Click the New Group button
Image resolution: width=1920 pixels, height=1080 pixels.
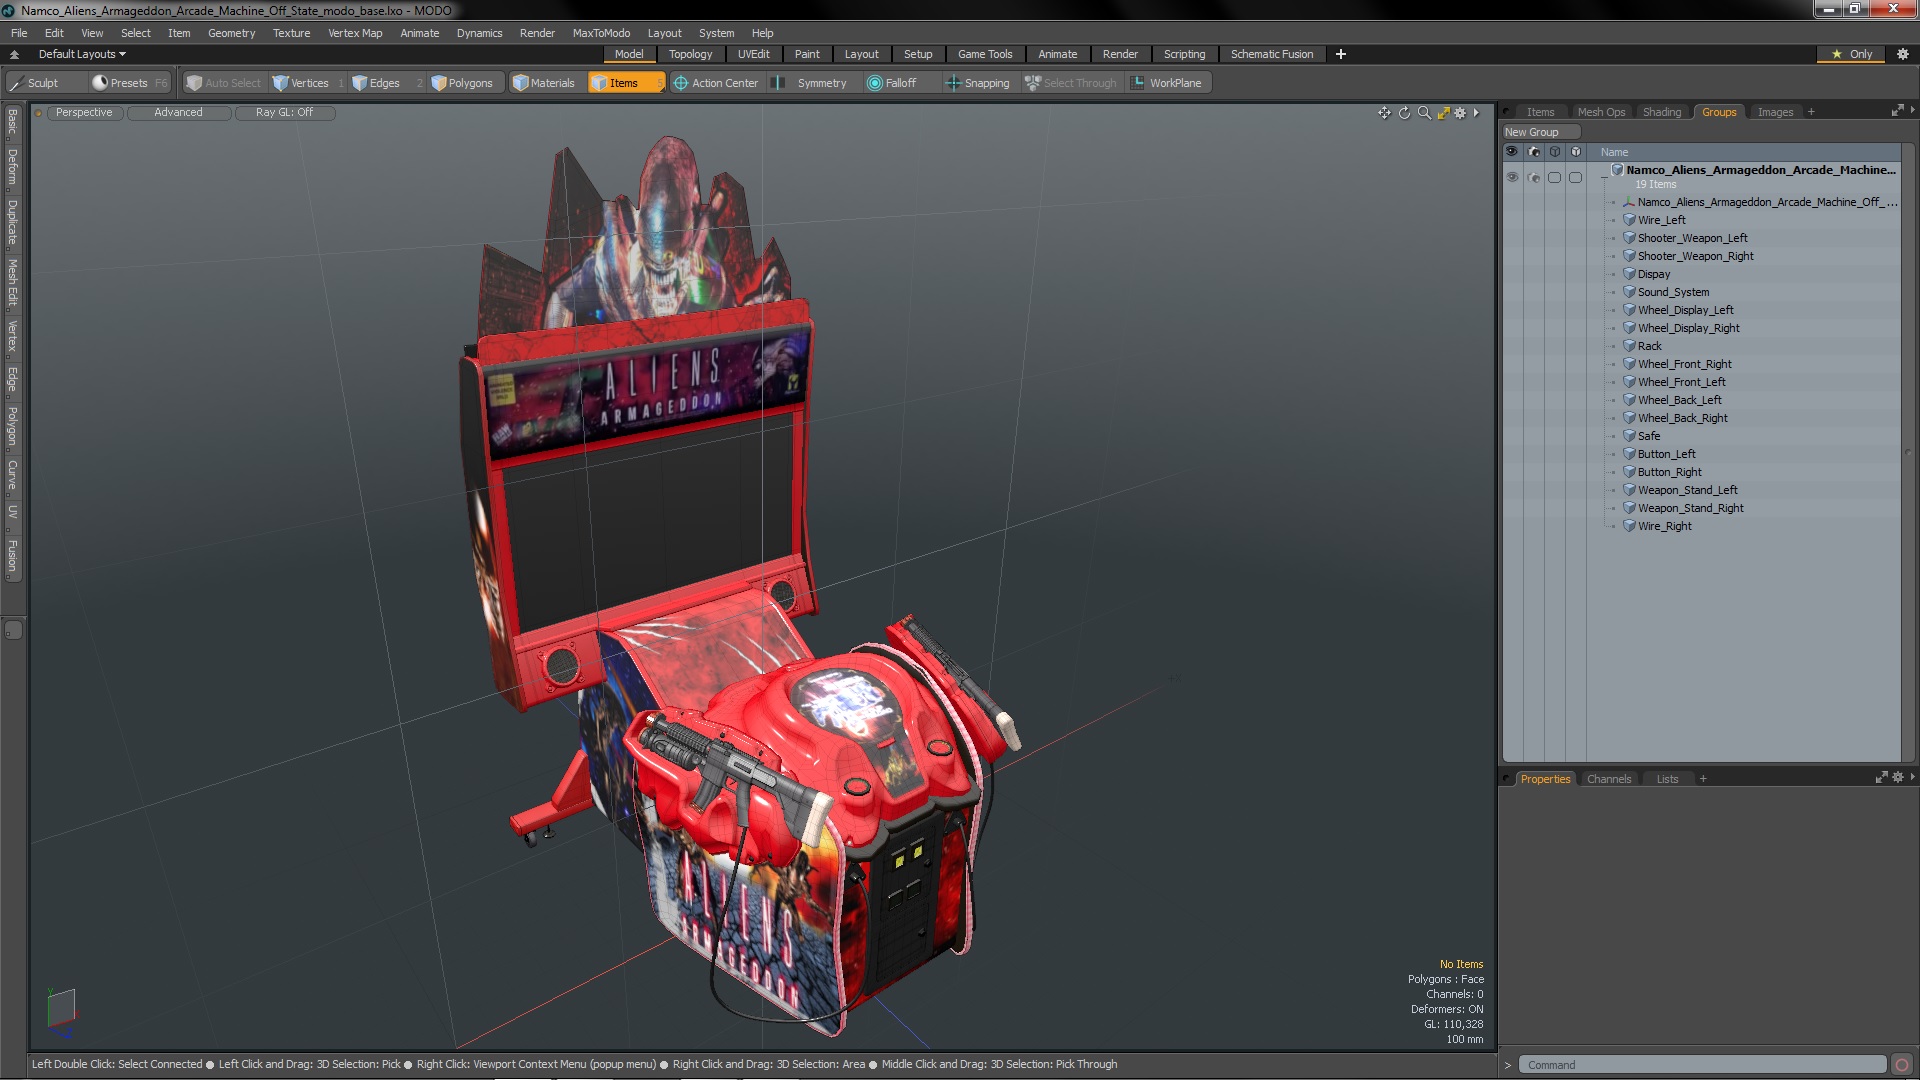pos(1540,132)
